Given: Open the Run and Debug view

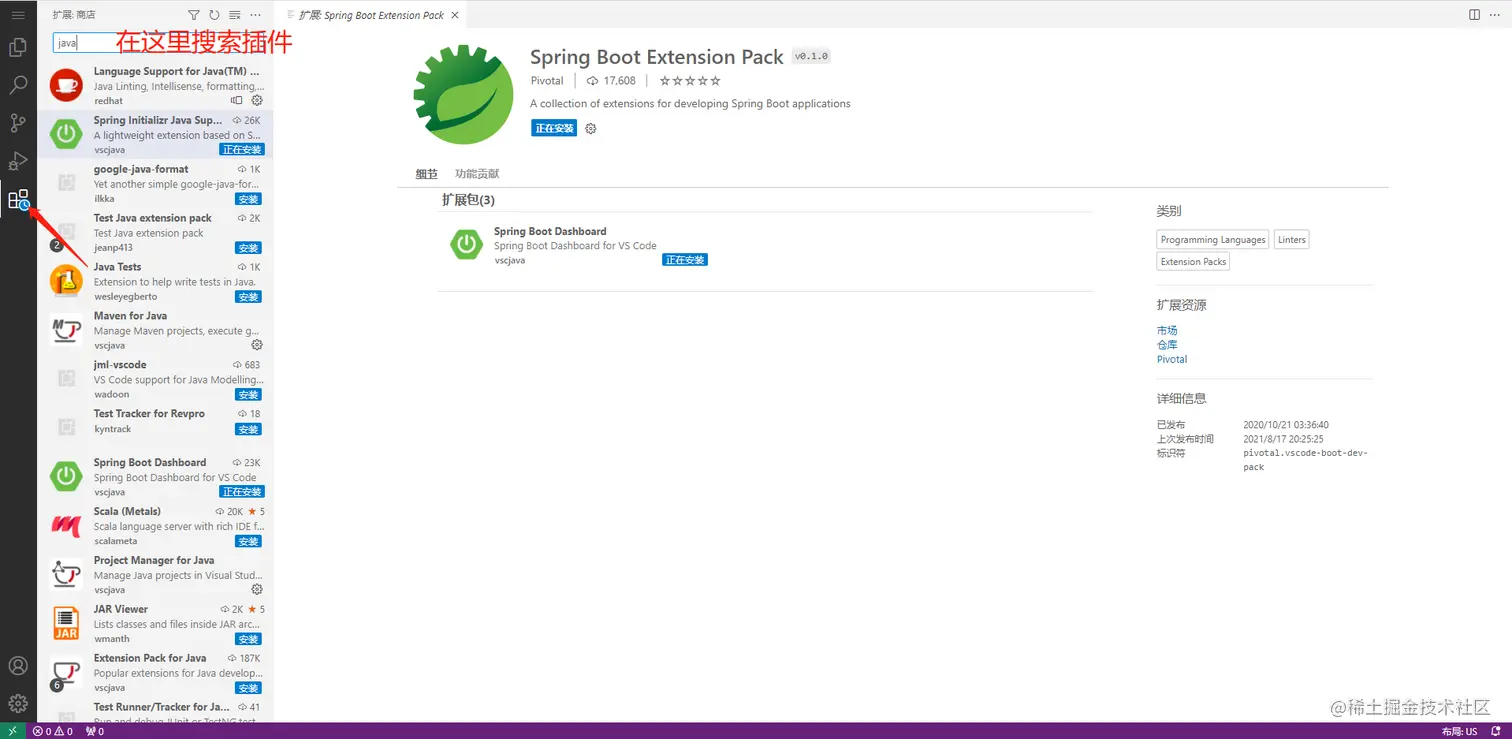Looking at the screenshot, I should click(18, 161).
